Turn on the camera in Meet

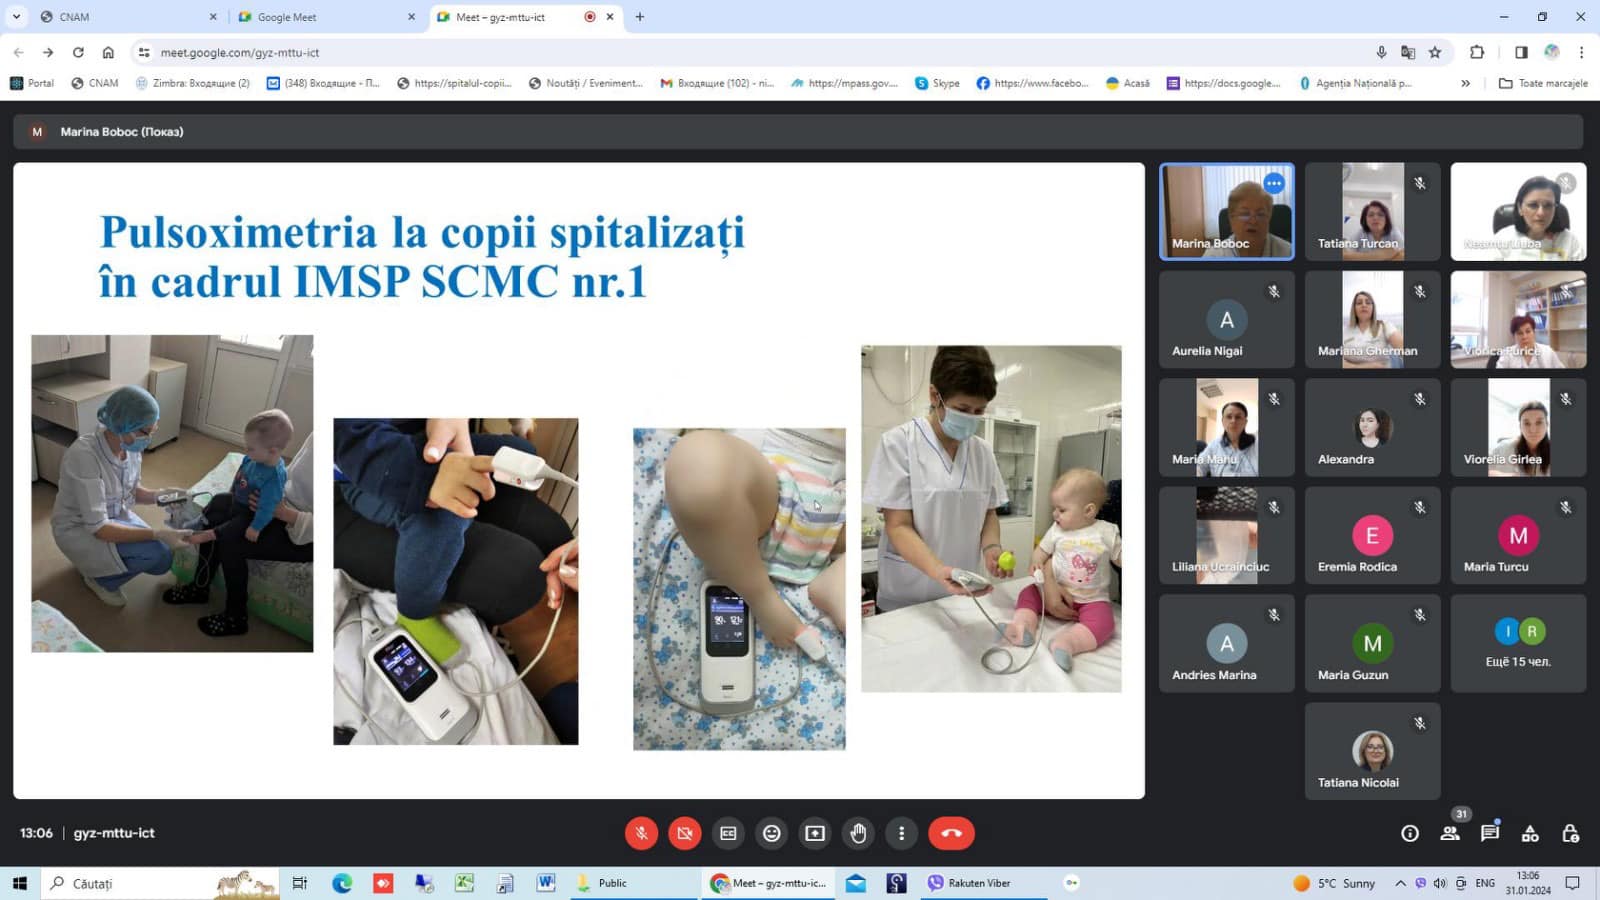coord(685,833)
